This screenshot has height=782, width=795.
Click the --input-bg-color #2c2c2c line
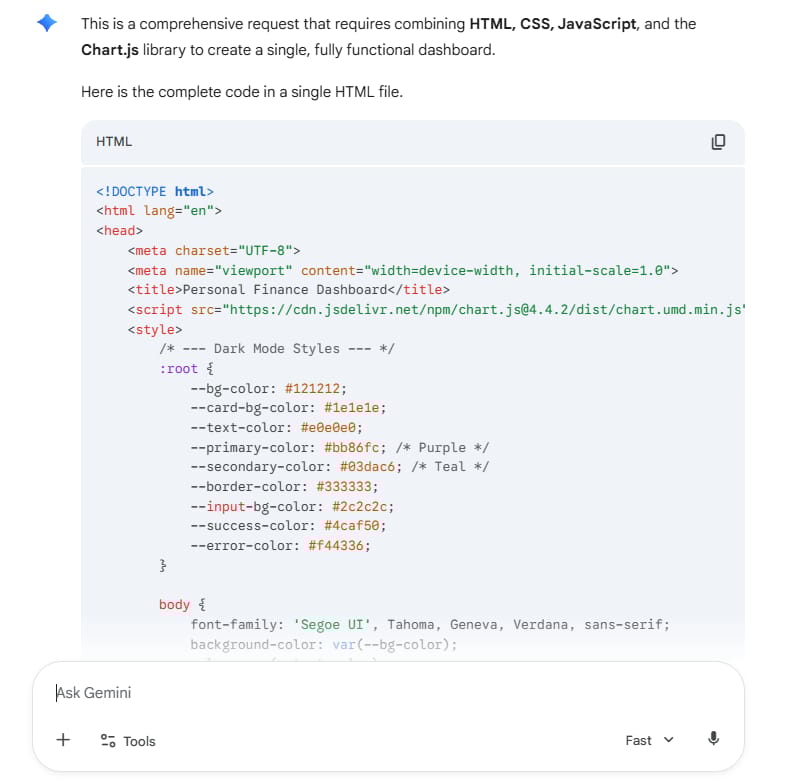pos(293,506)
